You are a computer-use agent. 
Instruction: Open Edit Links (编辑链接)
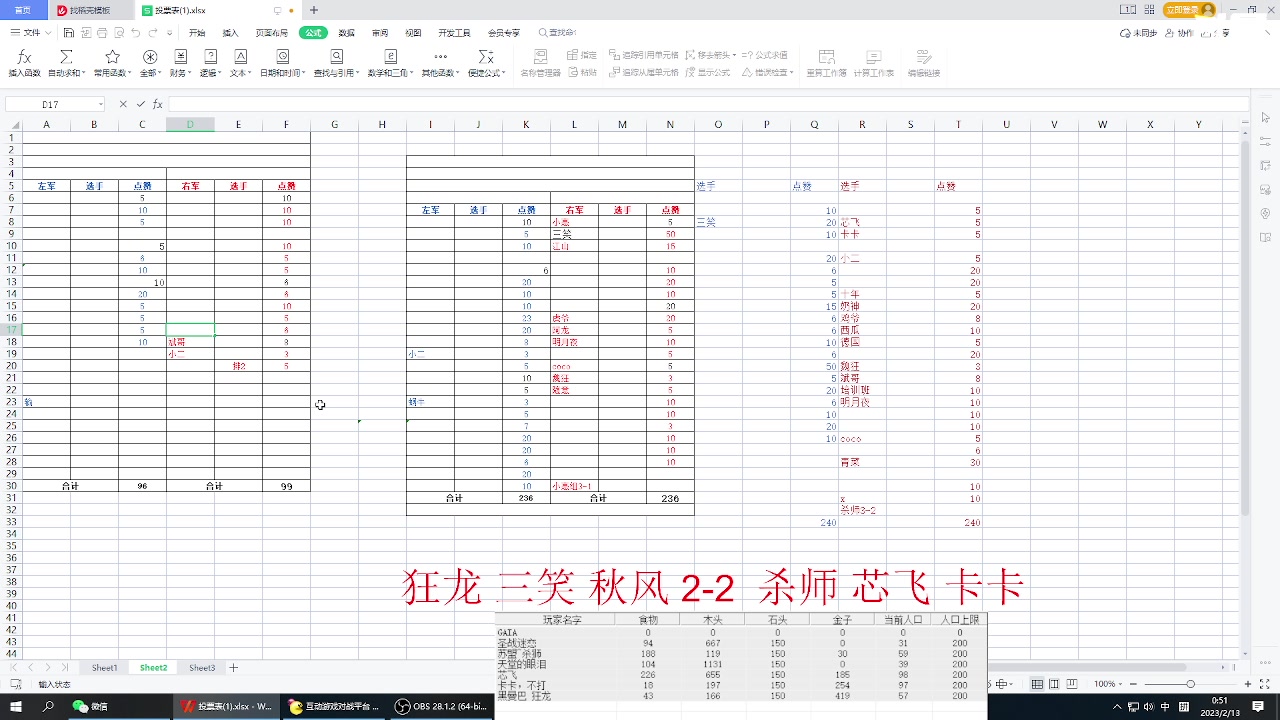(x=924, y=63)
